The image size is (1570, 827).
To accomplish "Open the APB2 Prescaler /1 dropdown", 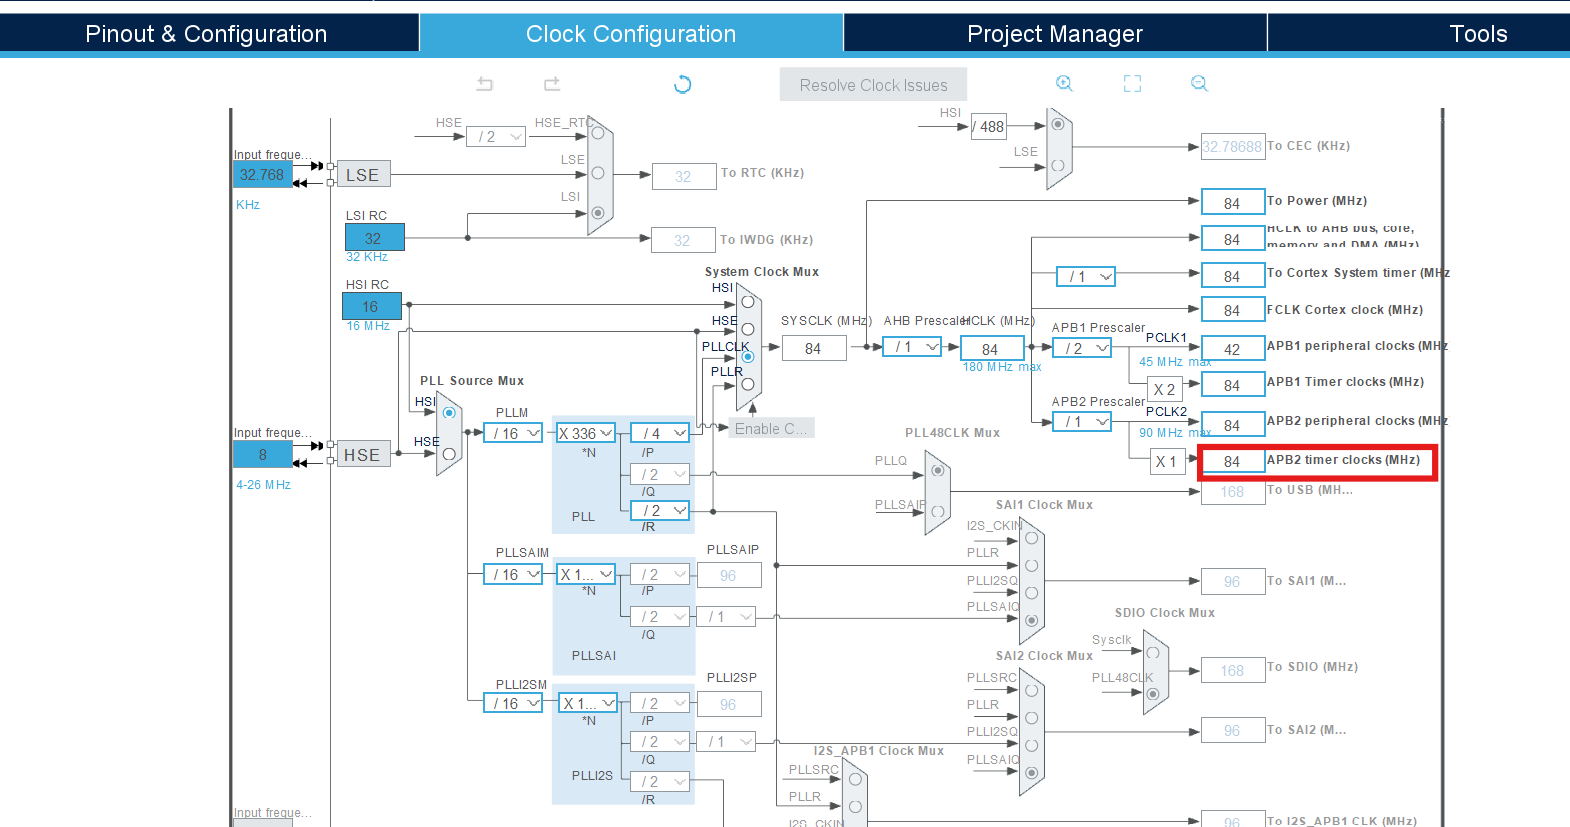I will [1082, 422].
